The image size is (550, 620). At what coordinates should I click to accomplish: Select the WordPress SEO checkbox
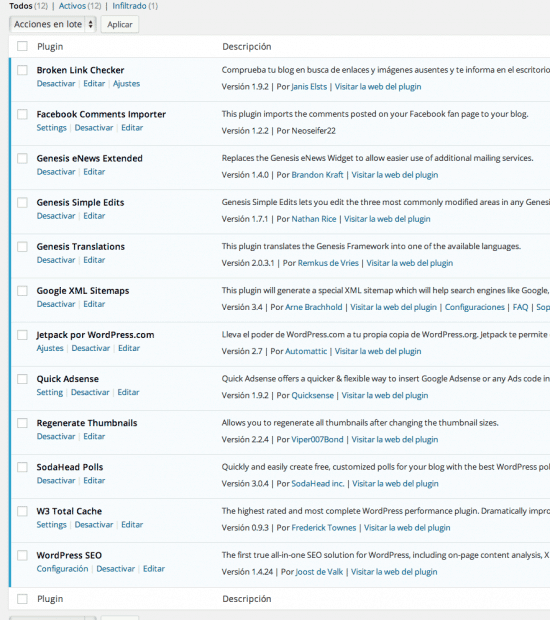tap(22, 555)
